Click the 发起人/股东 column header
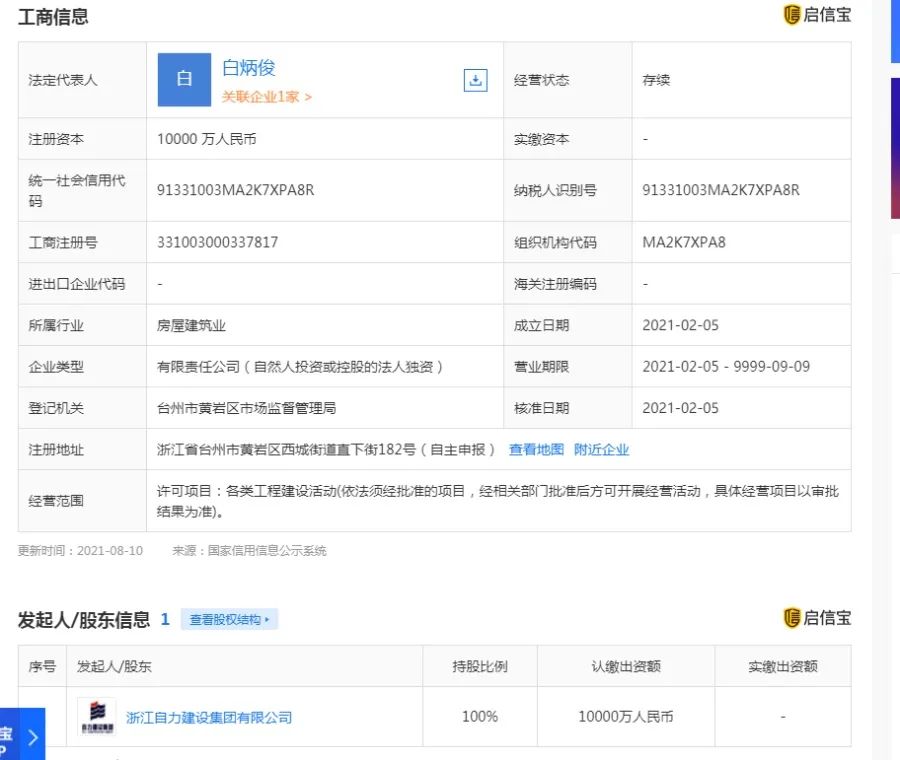This screenshot has height=760, width=900. (x=114, y=666)
